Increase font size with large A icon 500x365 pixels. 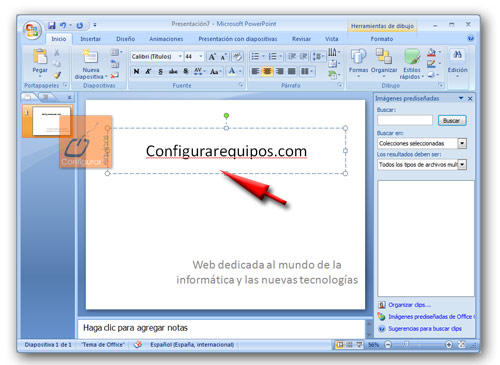tap(212, 57)
